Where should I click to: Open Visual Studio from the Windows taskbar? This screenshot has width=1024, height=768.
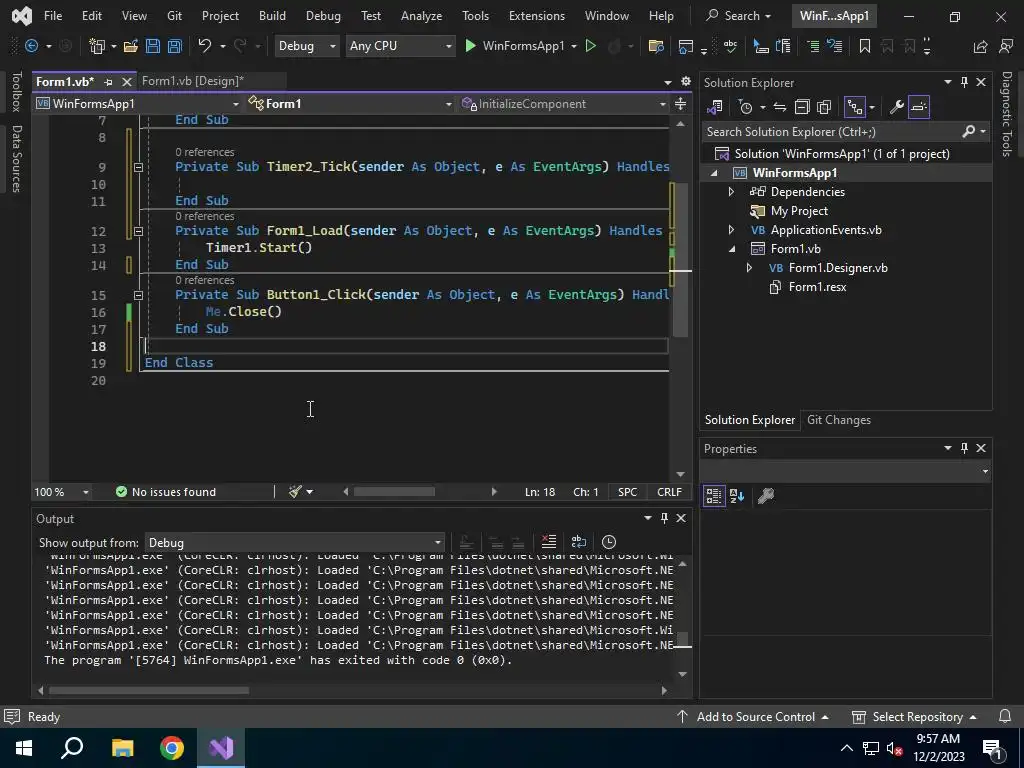point(221,748)
